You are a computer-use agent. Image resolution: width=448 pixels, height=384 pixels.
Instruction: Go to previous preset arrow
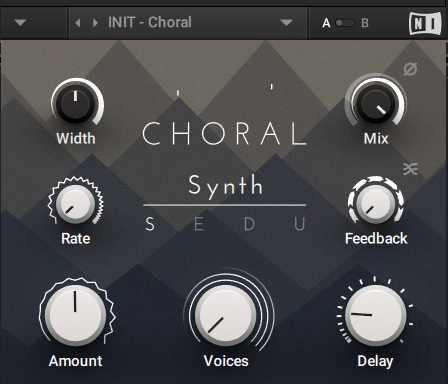78,23
